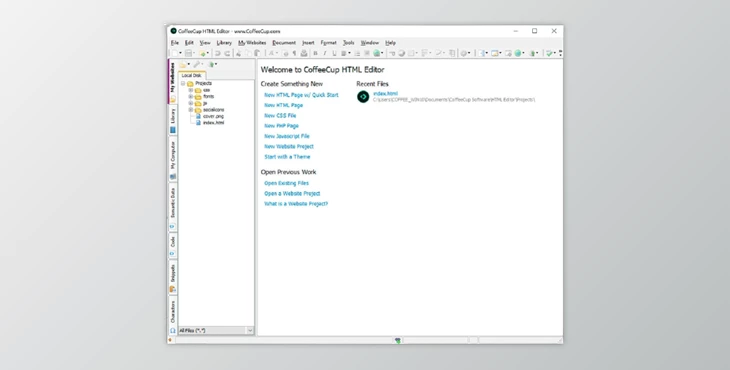Open the Window menu

[x=370, y=43]
